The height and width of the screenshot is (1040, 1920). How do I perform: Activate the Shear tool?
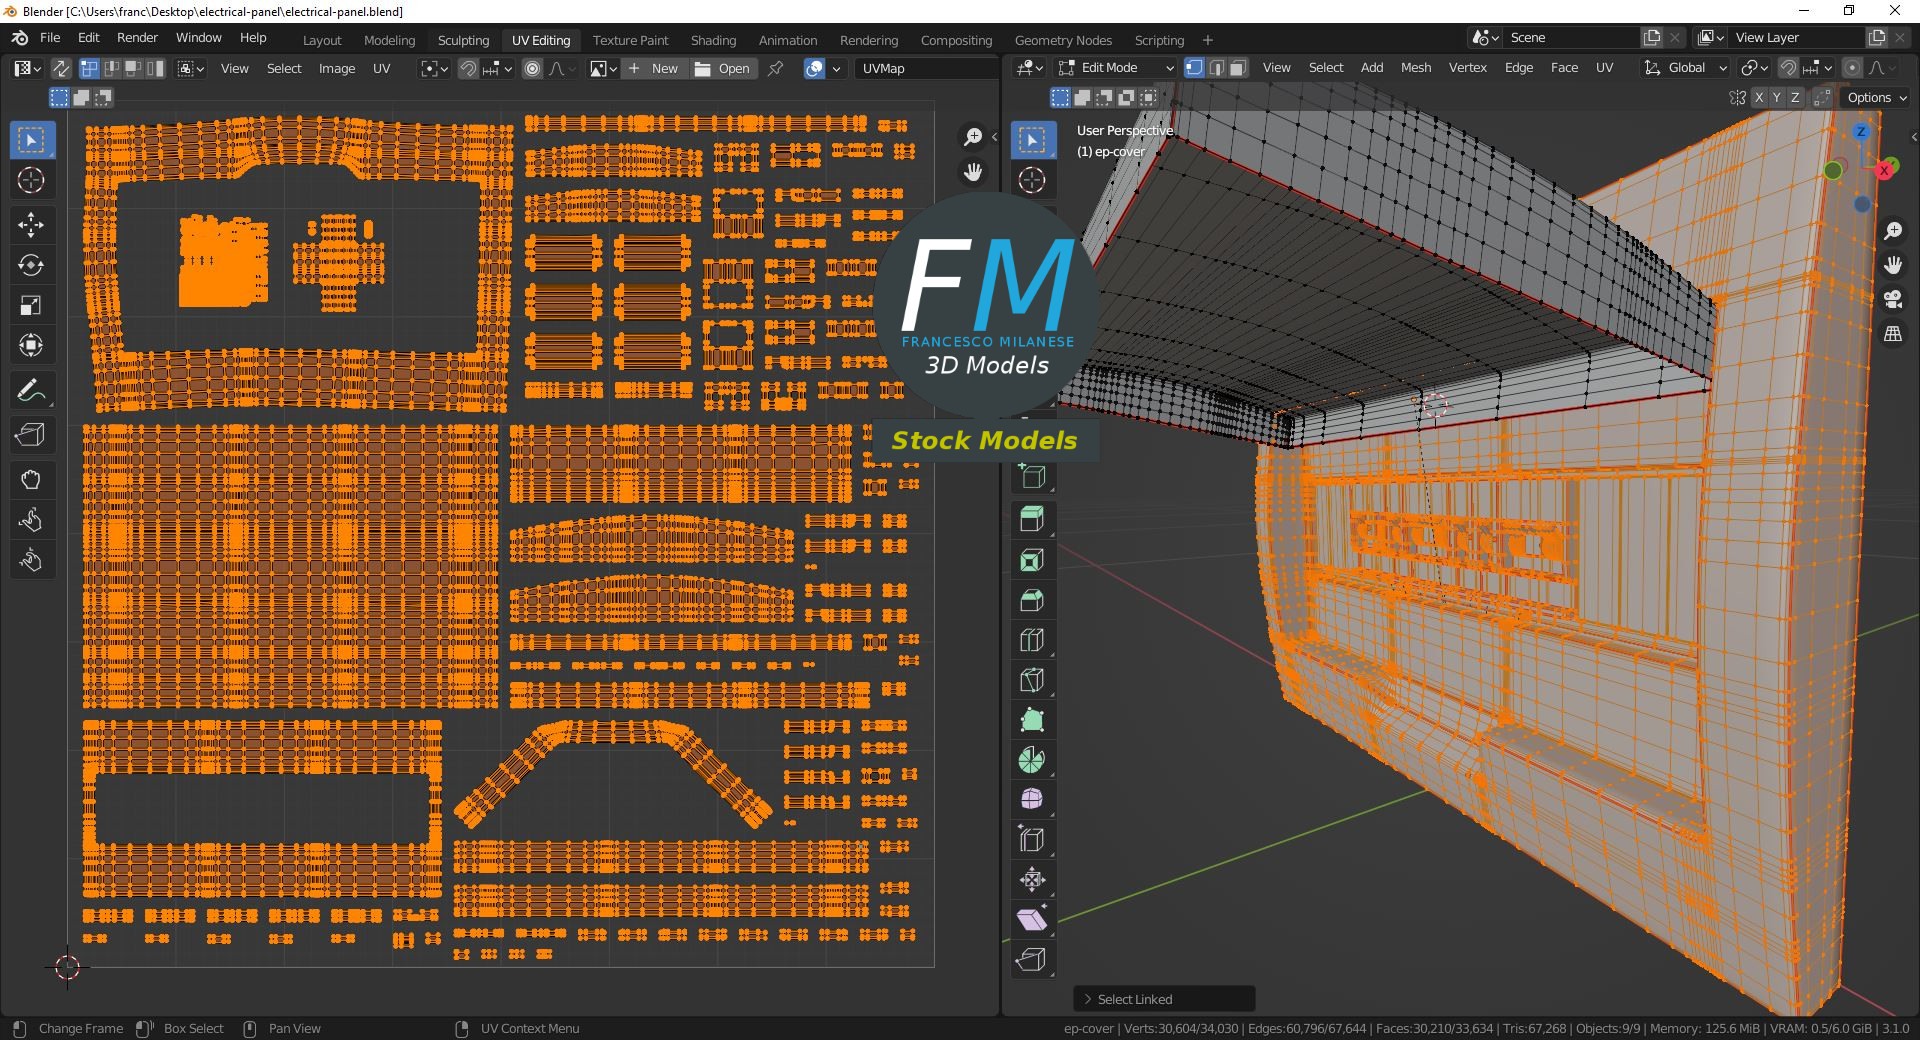click(x=1032, y=919)
